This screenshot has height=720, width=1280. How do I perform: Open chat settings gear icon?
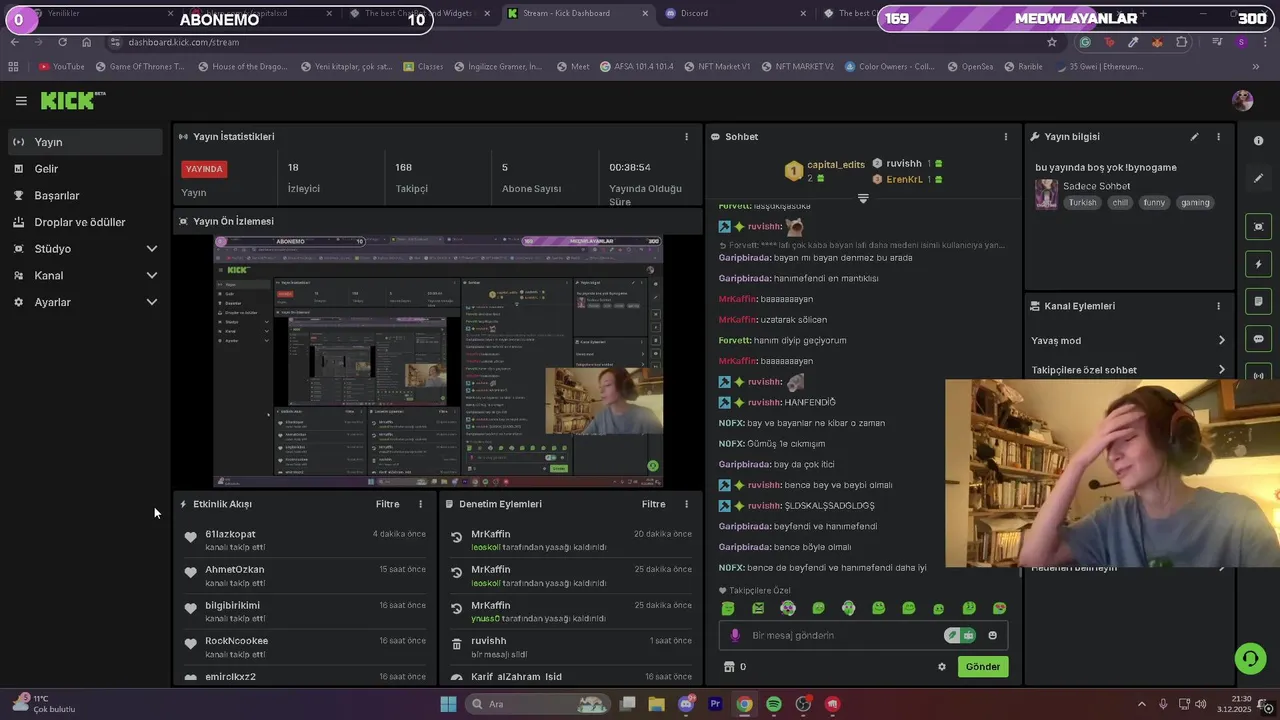point(941,667)
